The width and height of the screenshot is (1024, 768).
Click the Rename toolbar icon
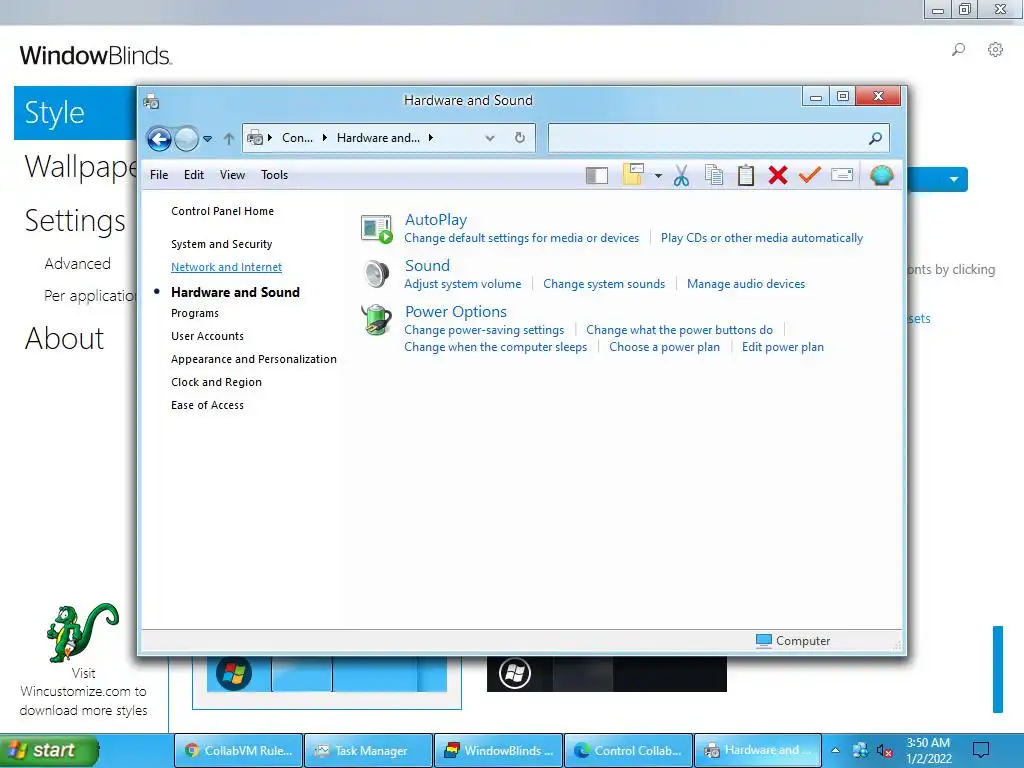click(842, 174)
